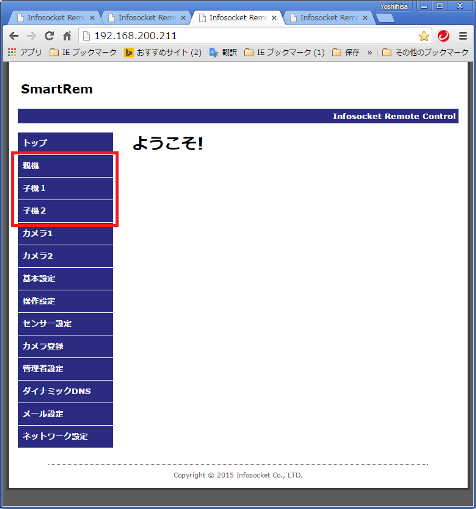Image resolution: width=476 pixels, height=509 pixels.
Task: Open the メール設定 menu item
Action: [65, 414]
